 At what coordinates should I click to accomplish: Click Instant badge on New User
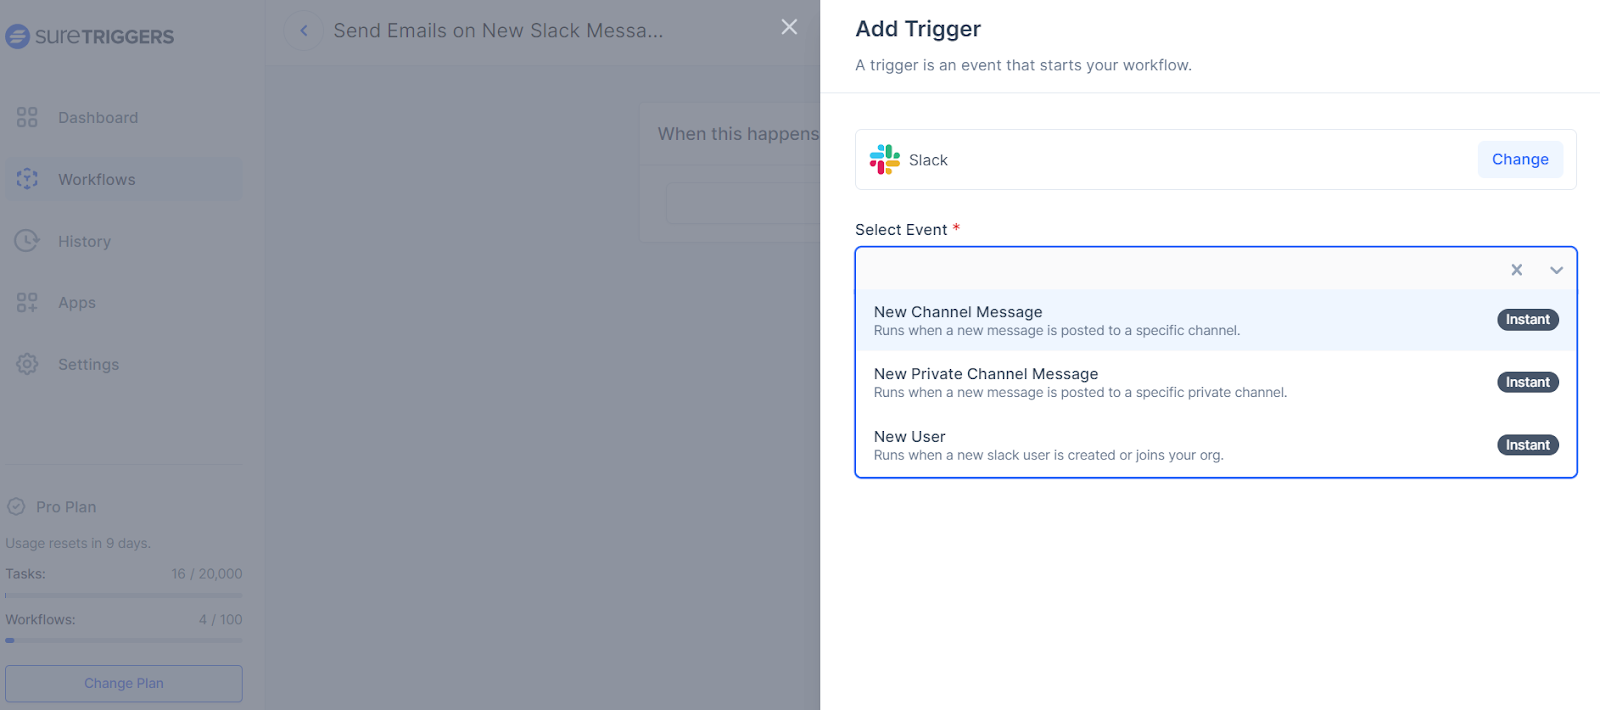coord(1528,445)
